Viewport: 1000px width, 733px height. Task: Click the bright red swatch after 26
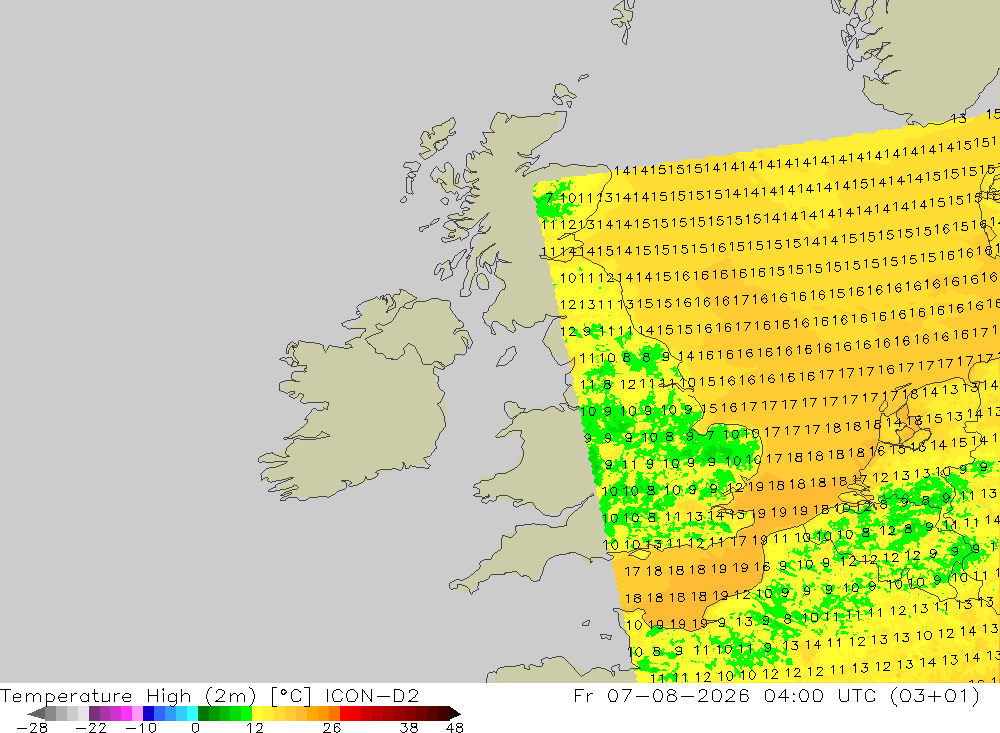pos(345,713)
